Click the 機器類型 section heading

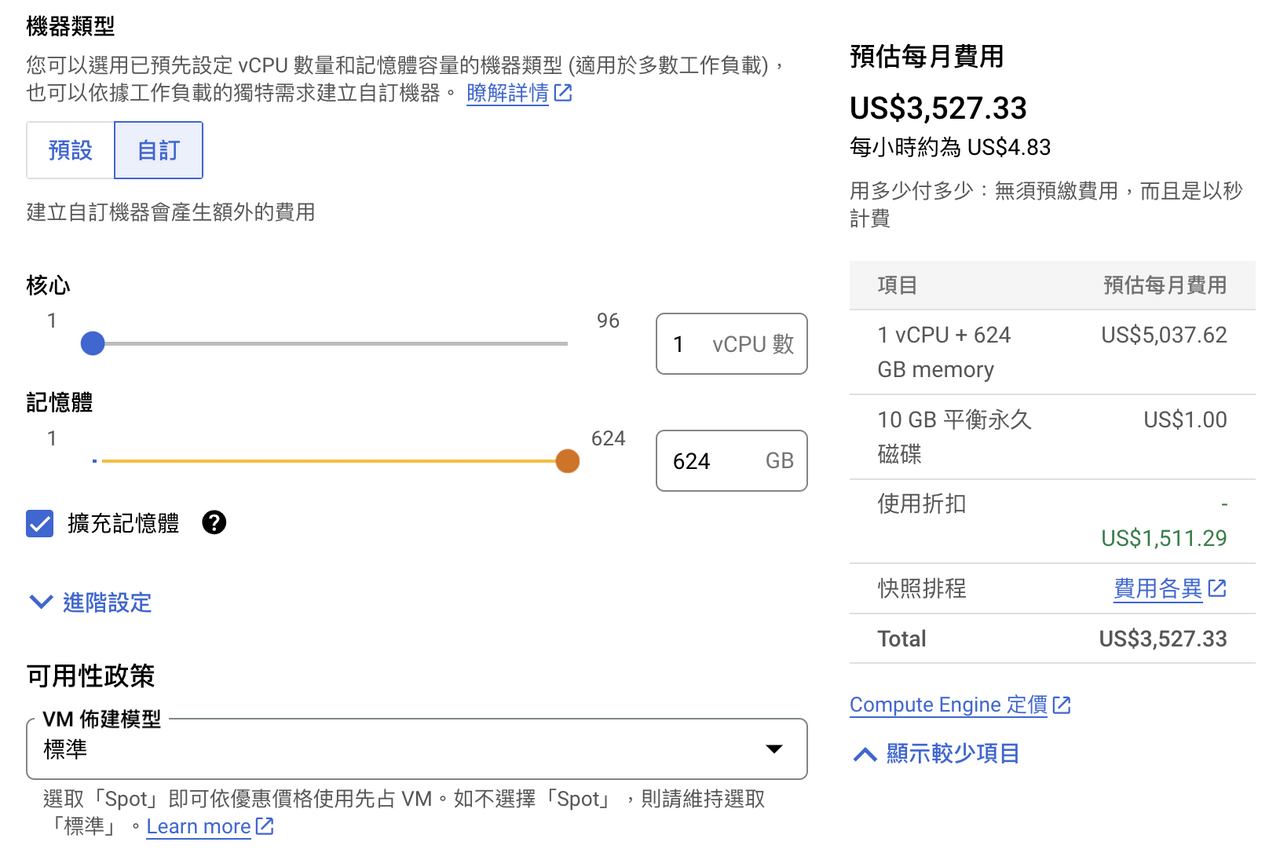(x=70, y=27)
